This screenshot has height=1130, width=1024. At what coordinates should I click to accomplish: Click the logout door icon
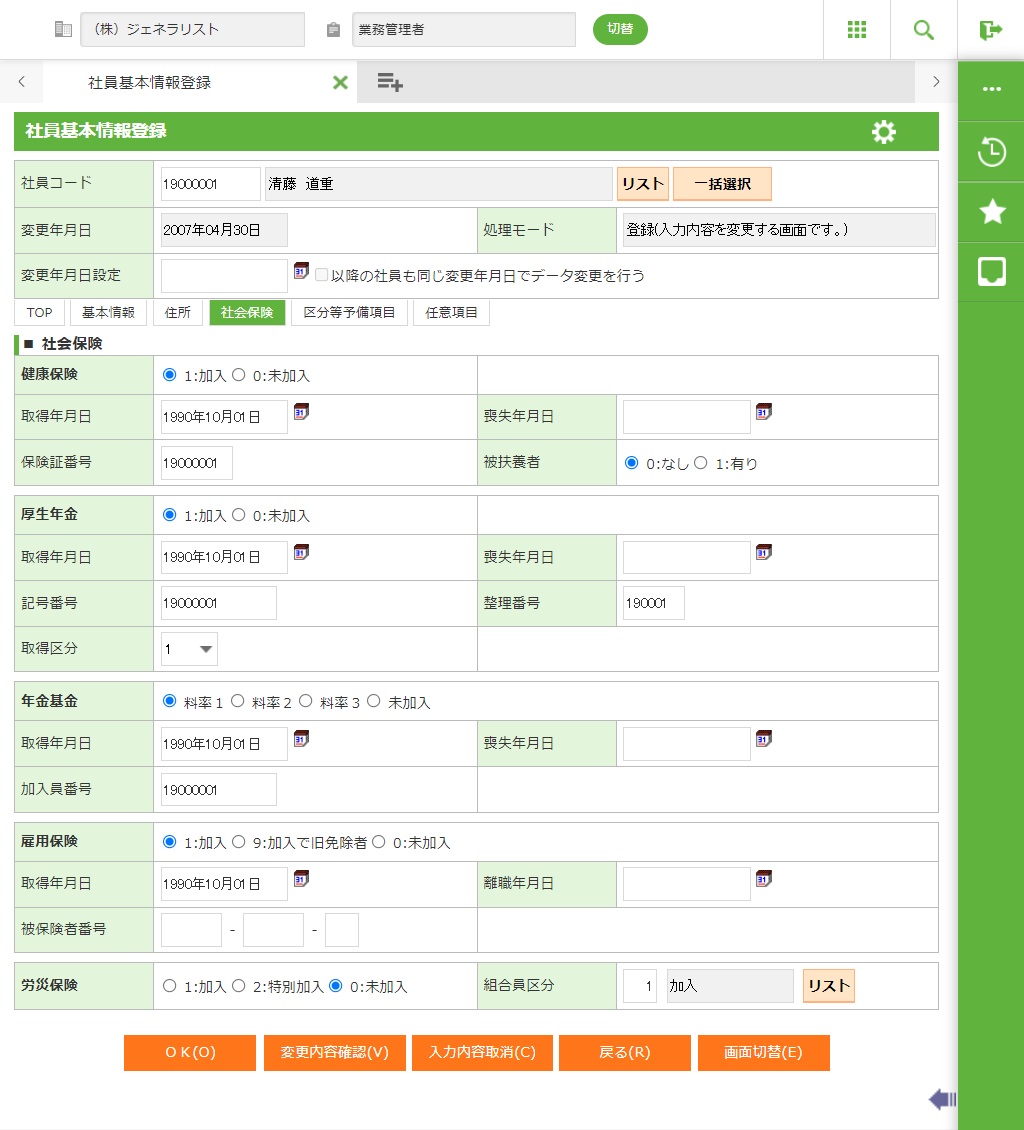point(990,30)
